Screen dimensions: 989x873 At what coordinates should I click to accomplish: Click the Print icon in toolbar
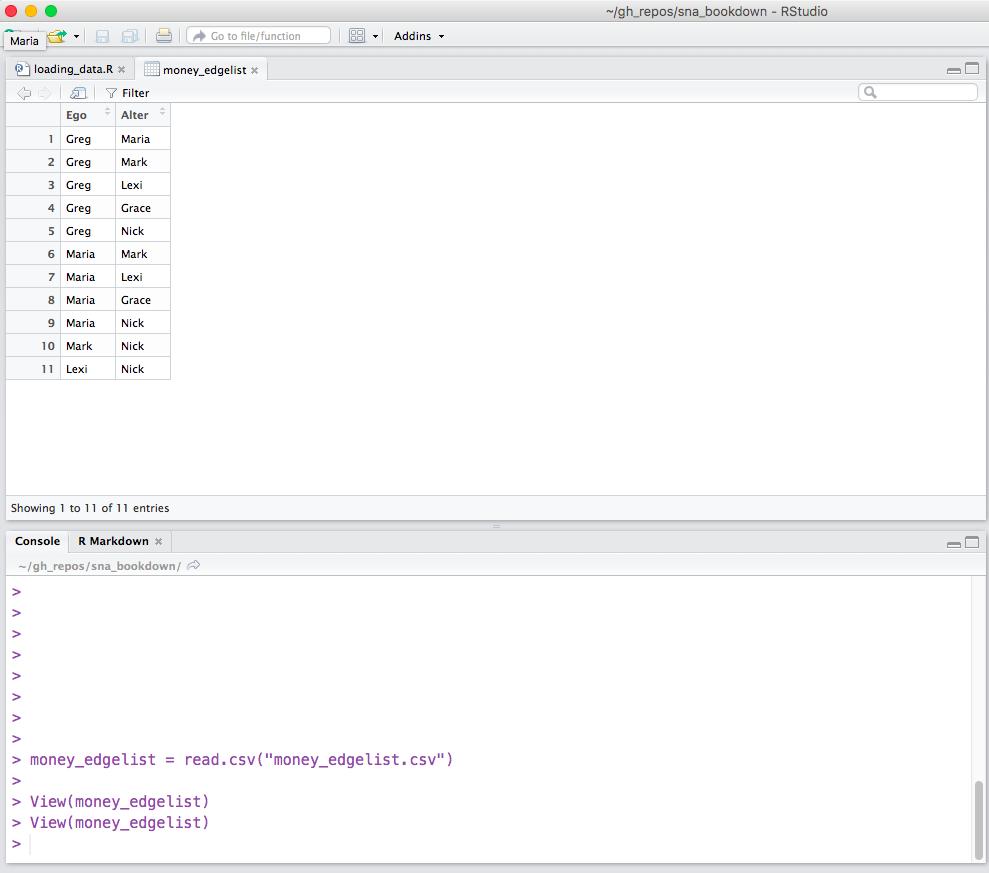point(164,36)
